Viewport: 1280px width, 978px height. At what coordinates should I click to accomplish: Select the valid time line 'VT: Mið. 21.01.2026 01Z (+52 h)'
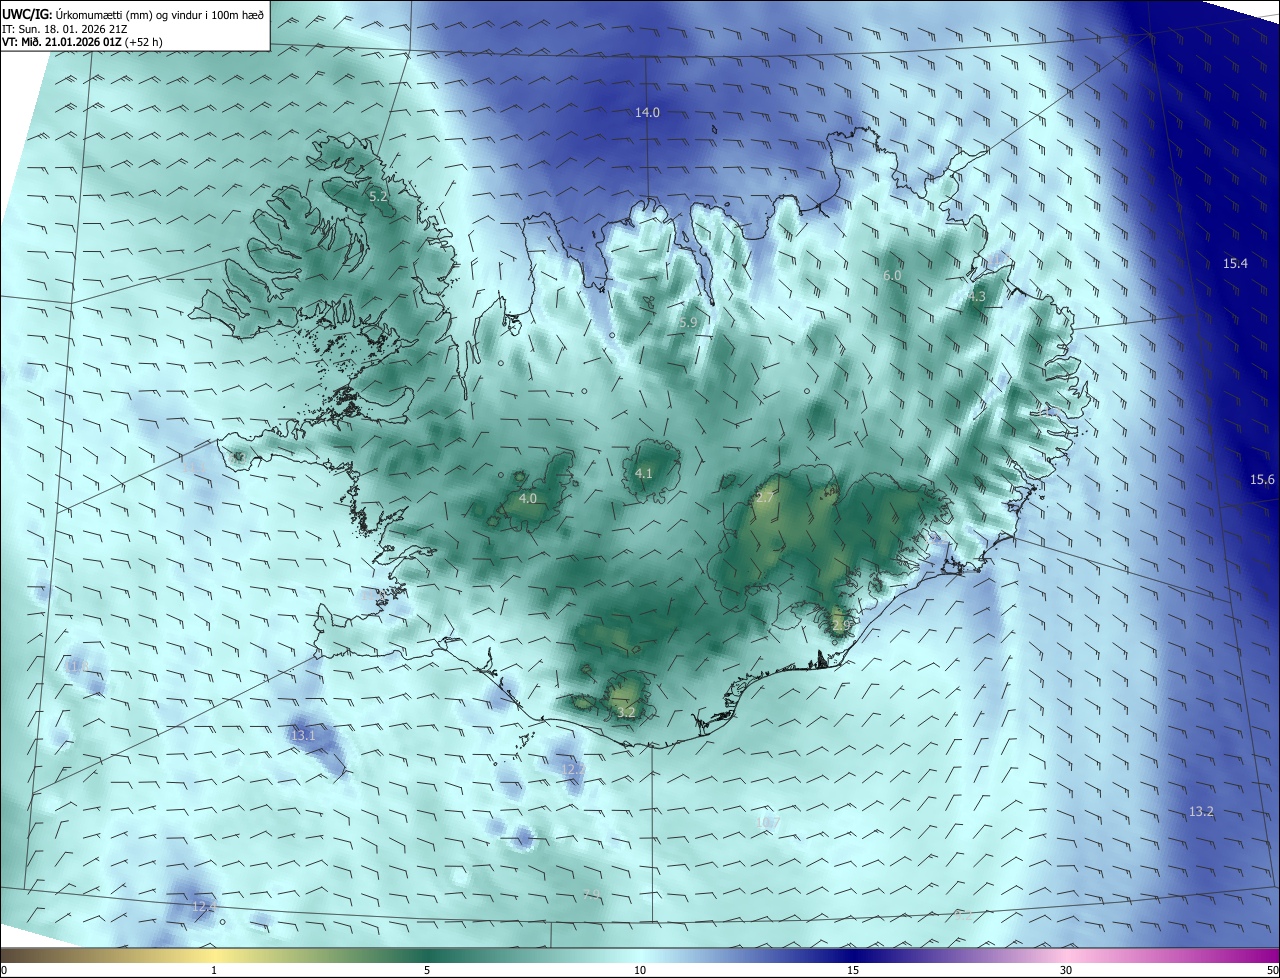[84, 42]
